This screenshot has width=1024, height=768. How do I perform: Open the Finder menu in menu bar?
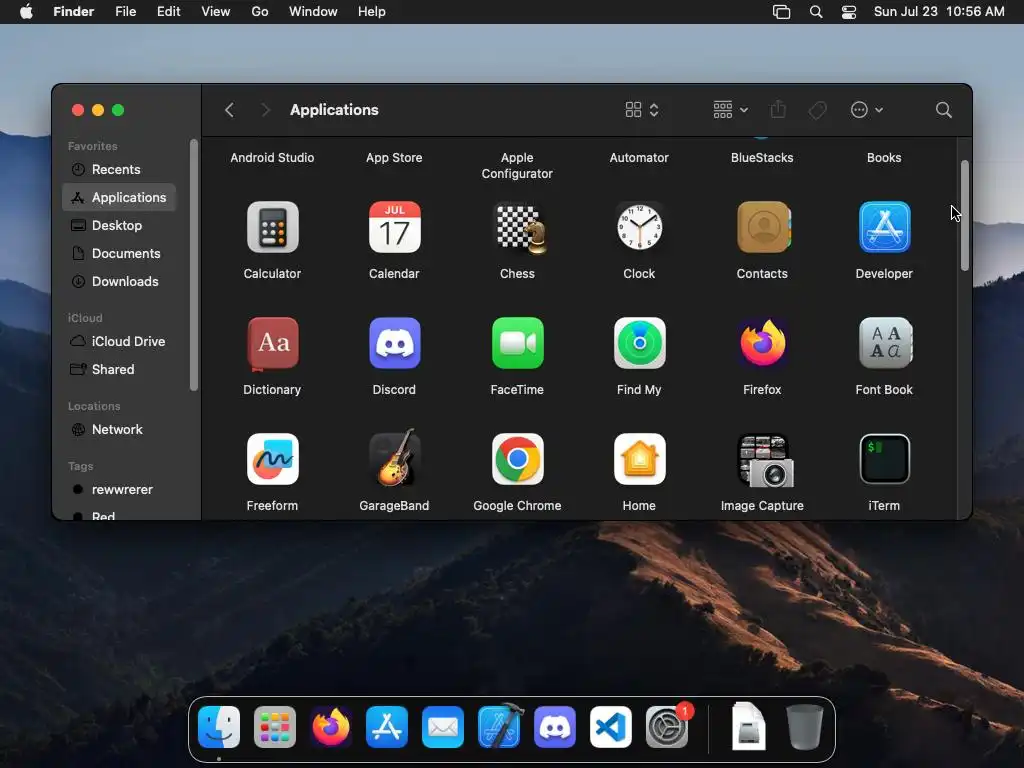point(73,12)
